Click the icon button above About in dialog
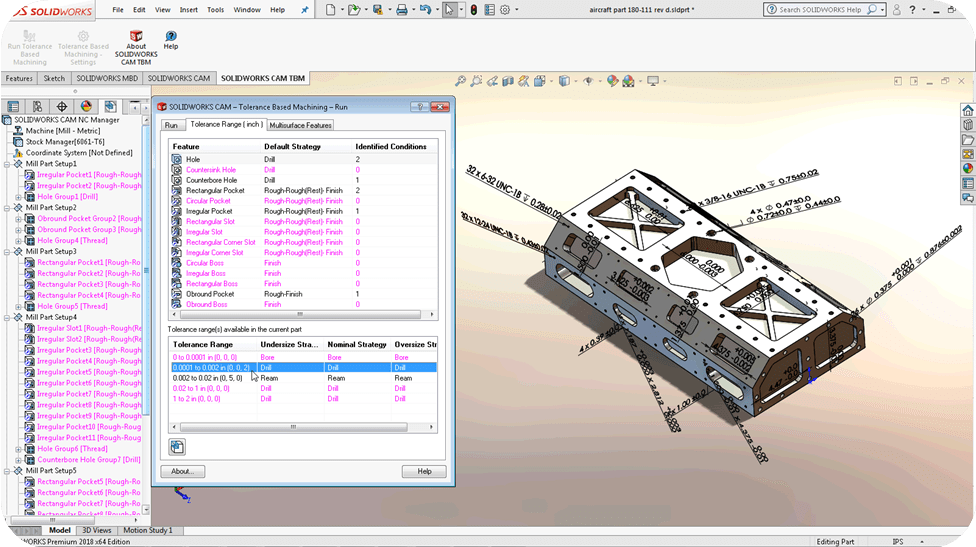The height and width of the screenshot is (547, 976). coord(177,447)
